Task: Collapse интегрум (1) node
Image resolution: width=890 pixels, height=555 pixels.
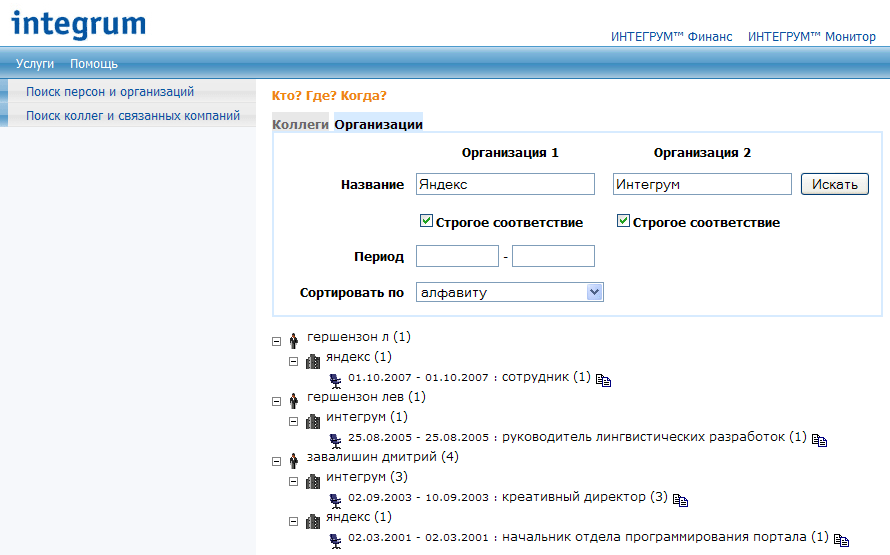Action: pyautogui.click(x=293, y=422)
